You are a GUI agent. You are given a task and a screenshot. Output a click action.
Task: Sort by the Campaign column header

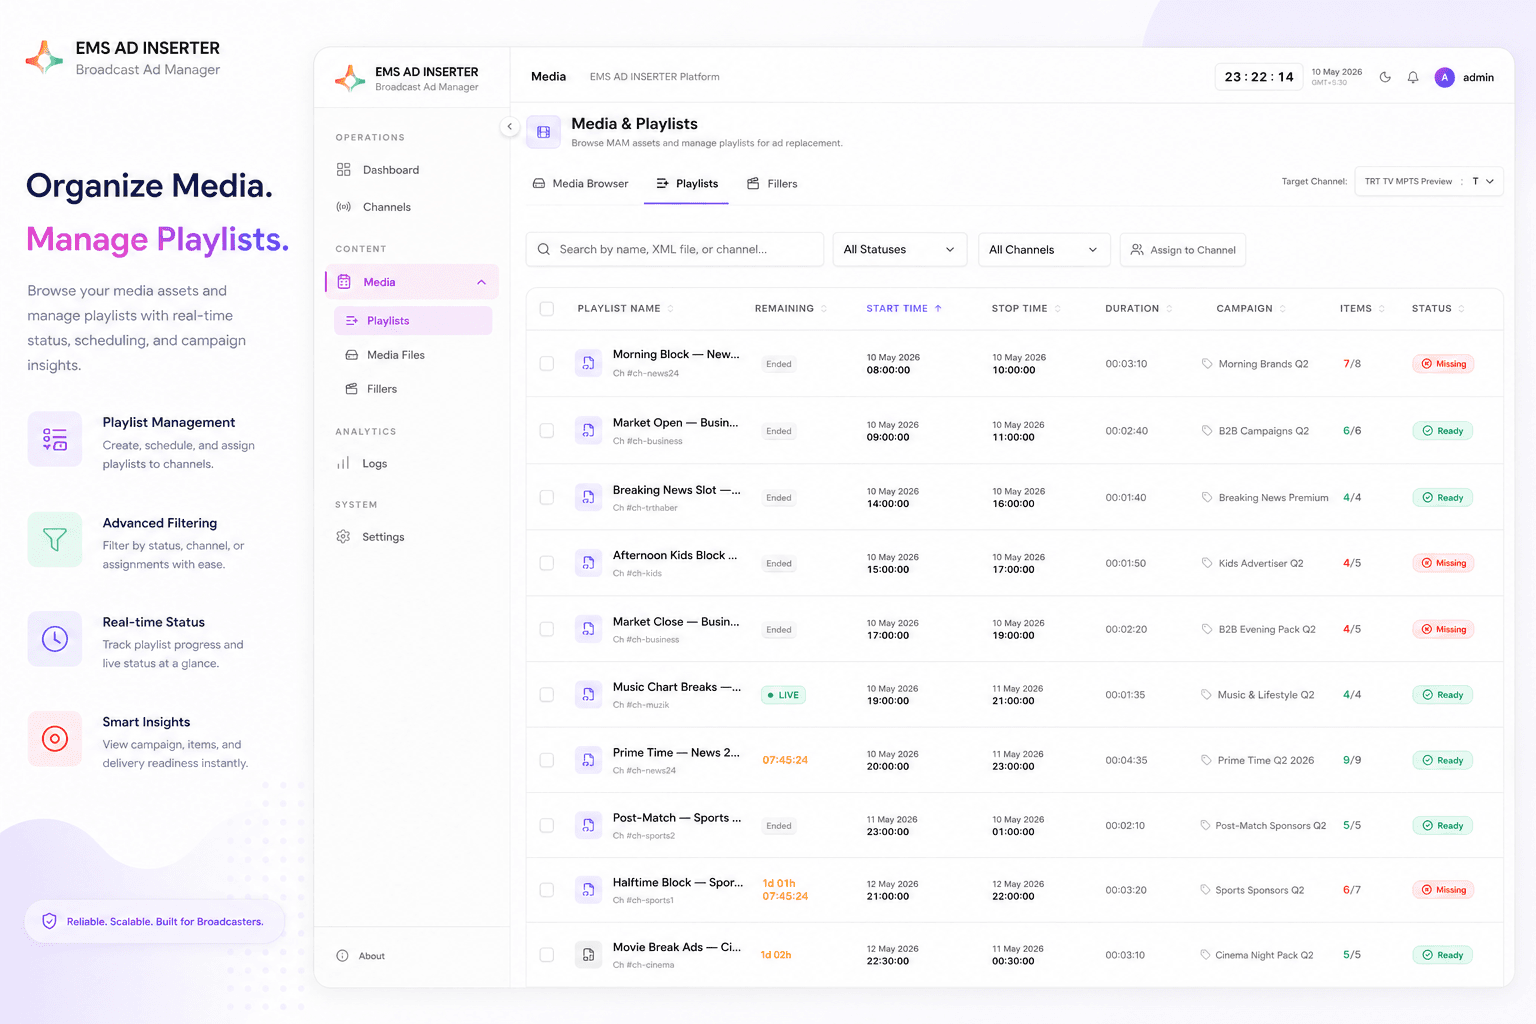pyautogui.click(x=1251, y=308)
